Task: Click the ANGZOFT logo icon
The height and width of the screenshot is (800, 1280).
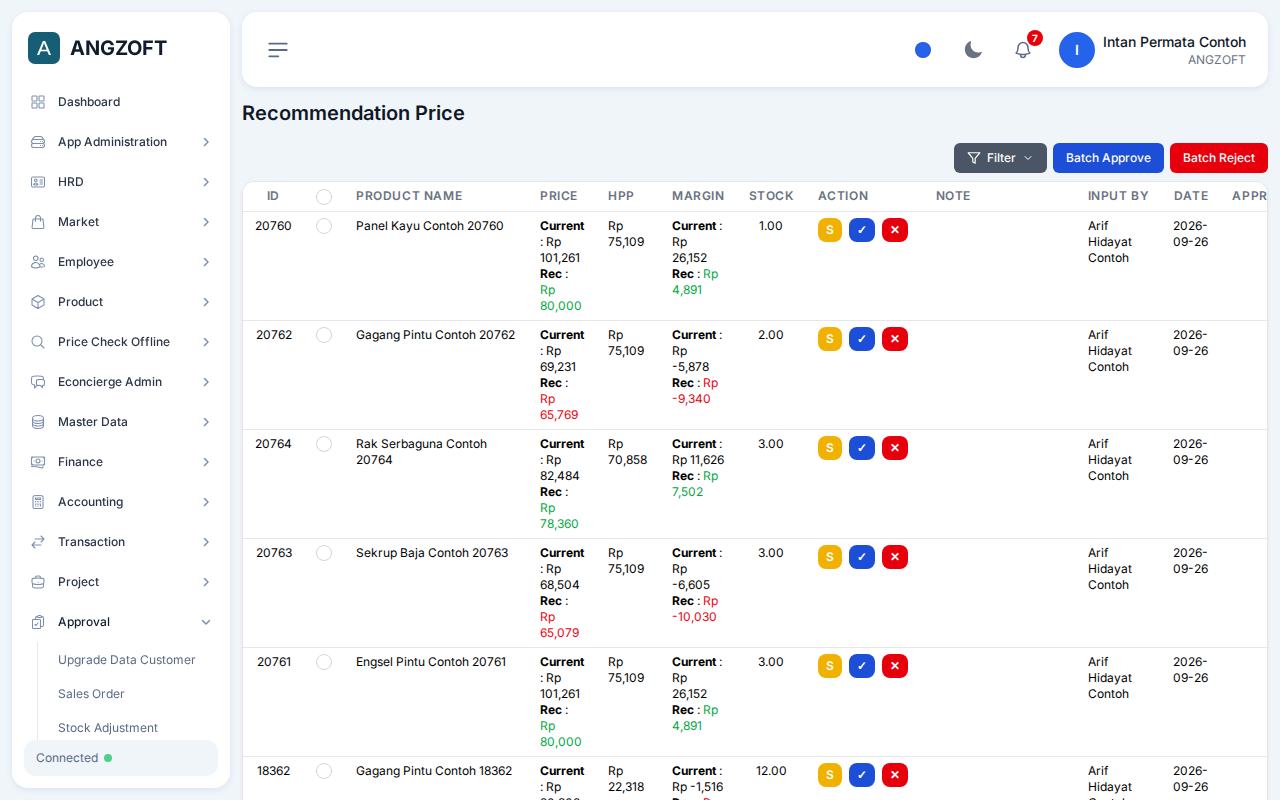Action: coord(44,48)
